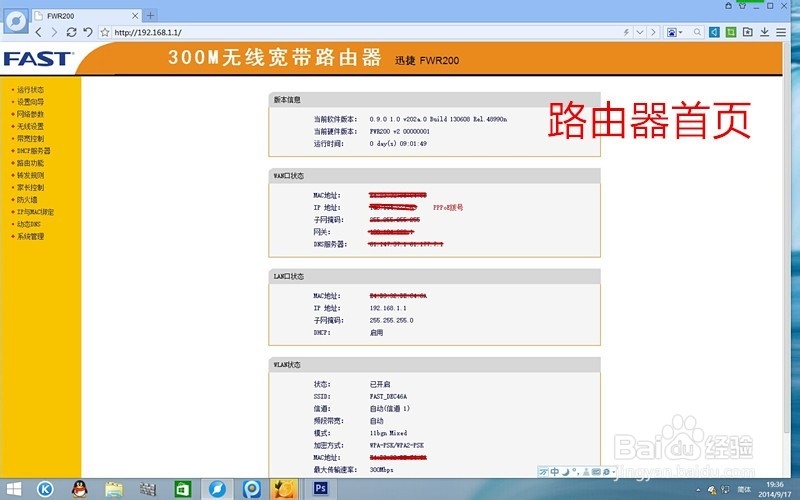The width and height of the screenshot is (800, 500).
Task: Click the WPA-PSK/WPA2-PSK encryption value
Action: click(x=396, y=445)
